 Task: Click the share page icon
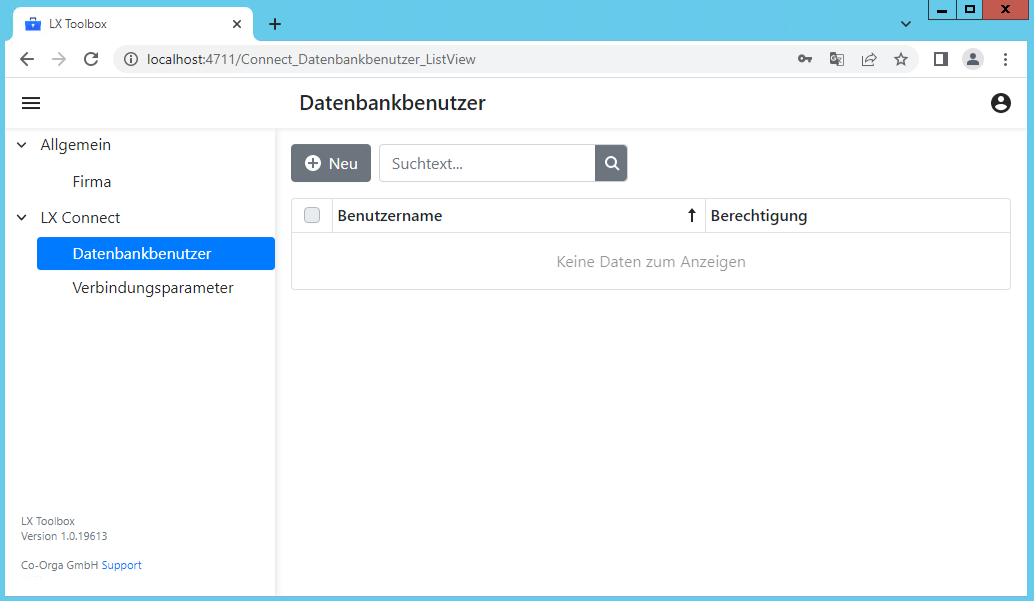coord(869,59)
